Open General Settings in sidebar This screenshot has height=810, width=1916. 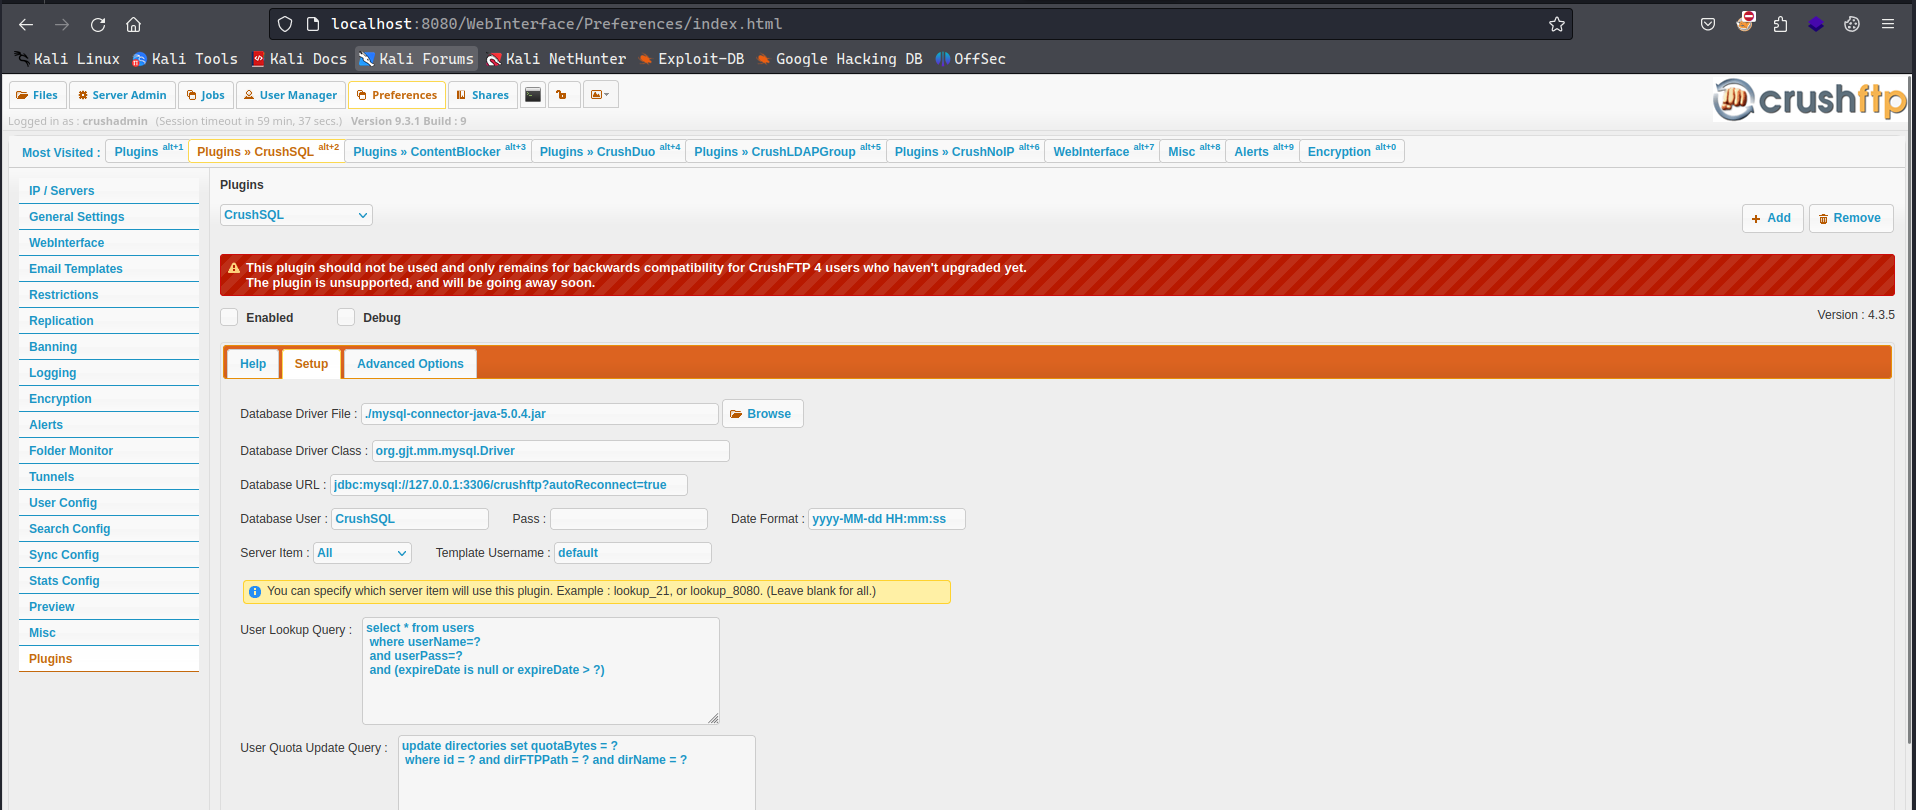pyautogui.click(x=109, y=217)
